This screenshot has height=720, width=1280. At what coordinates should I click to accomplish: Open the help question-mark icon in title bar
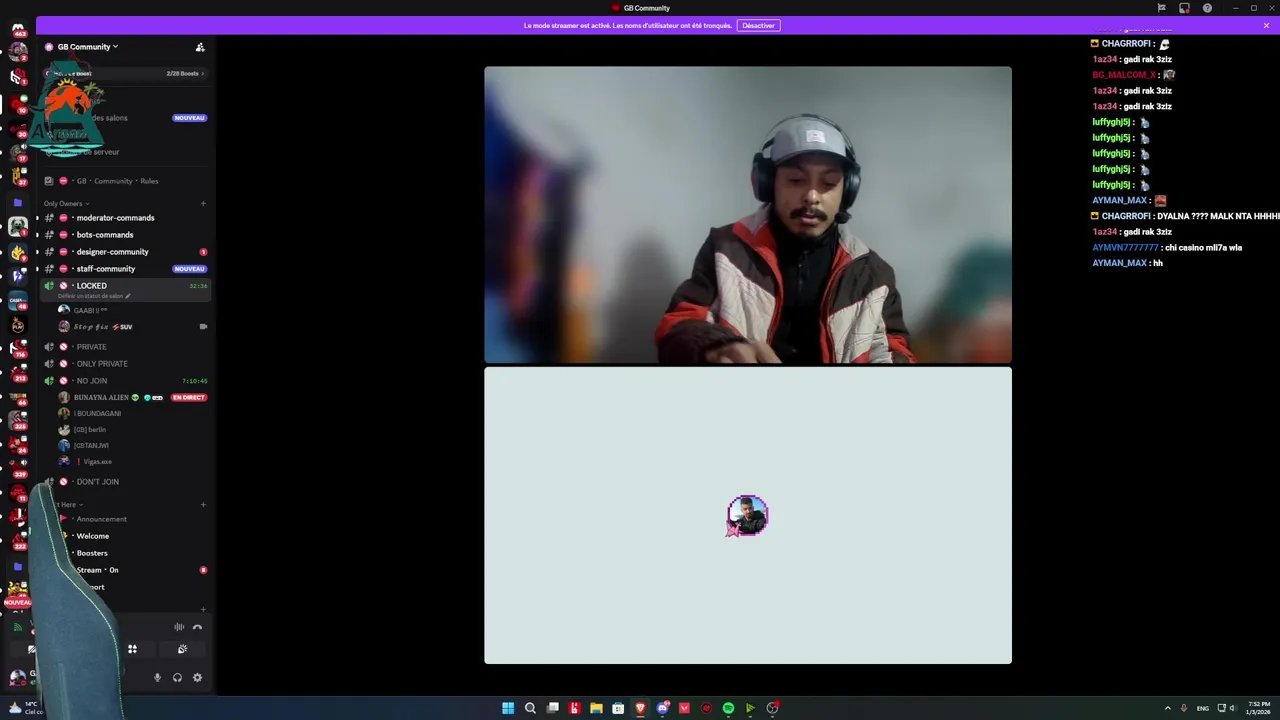click(1207, 8)
